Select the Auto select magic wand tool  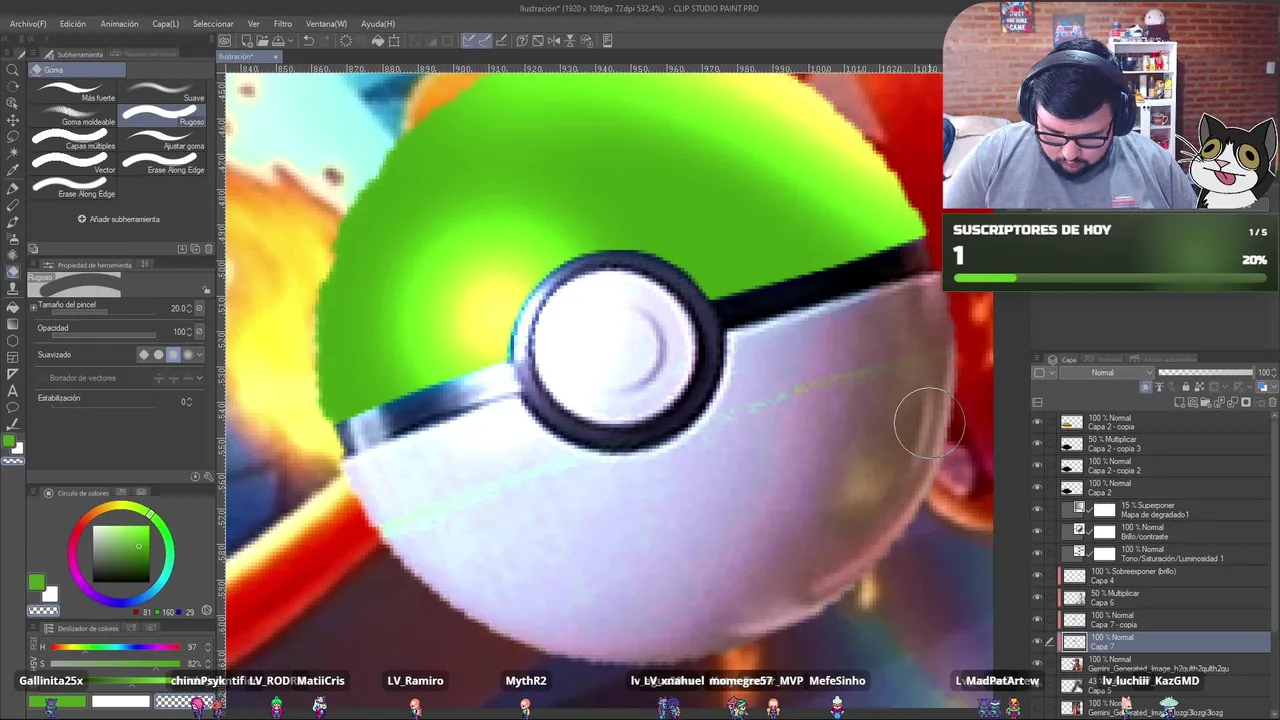click(13, 154)
